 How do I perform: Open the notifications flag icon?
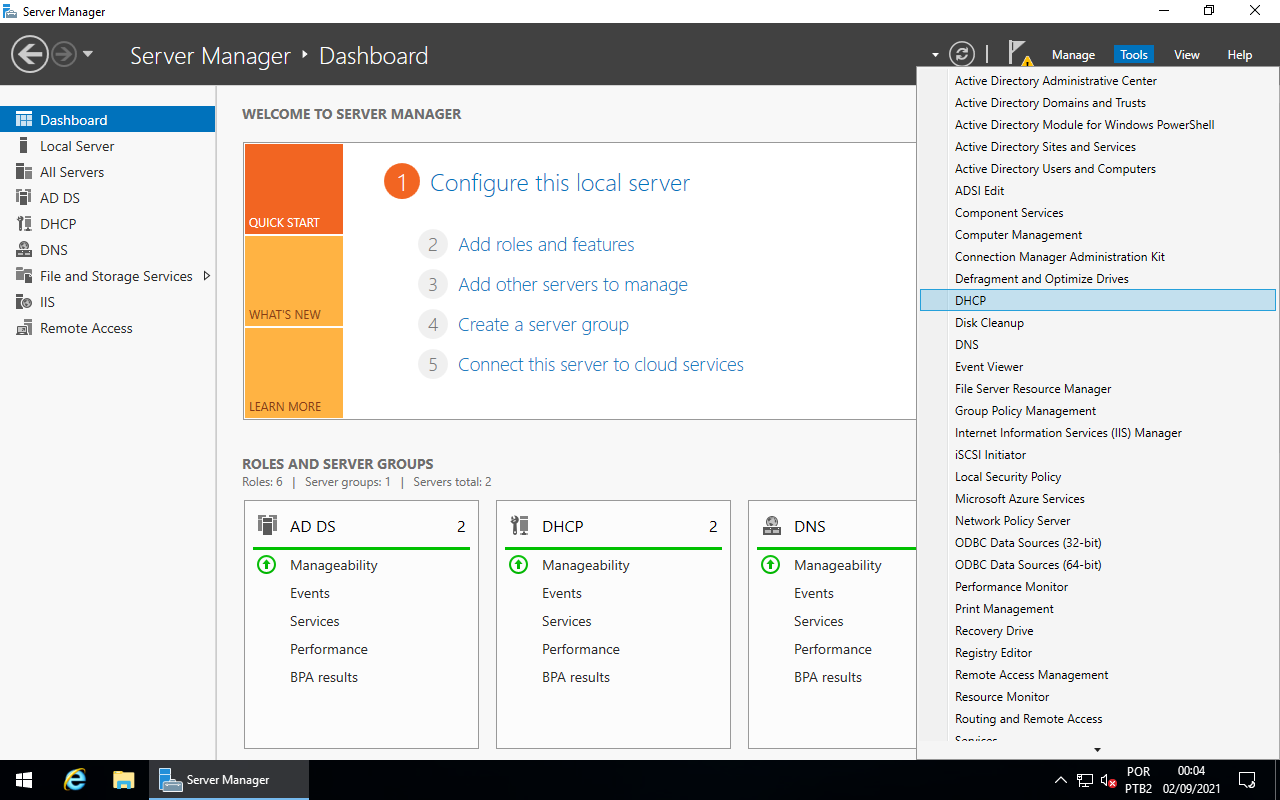pyautogui.click(x=1018, y=54)
